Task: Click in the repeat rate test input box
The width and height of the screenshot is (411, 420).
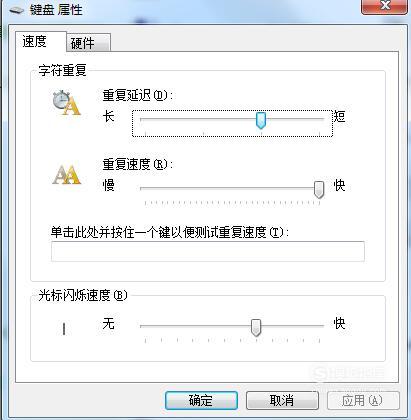Action: pyautogui.click(x=208, y=251)
